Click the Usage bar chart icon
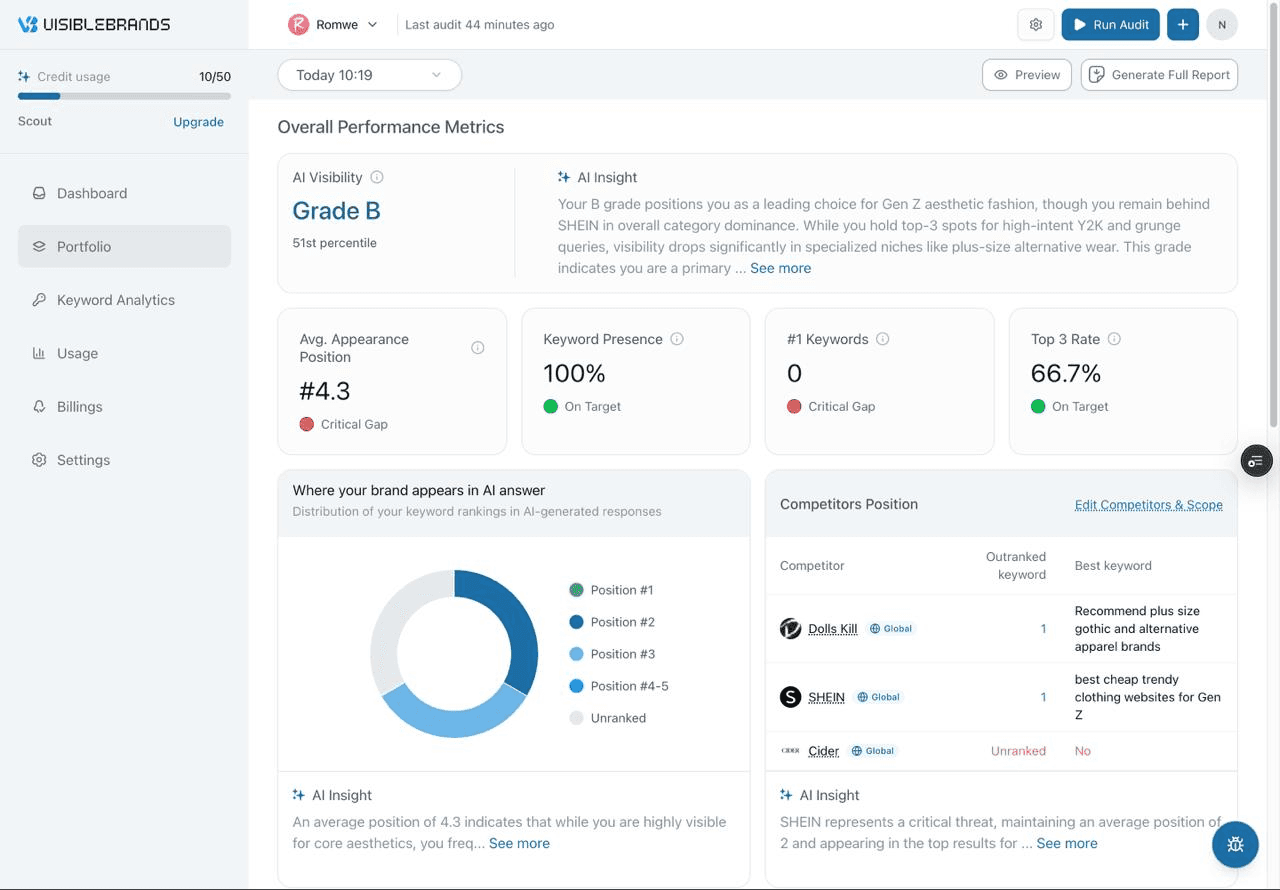 [39, 353]
